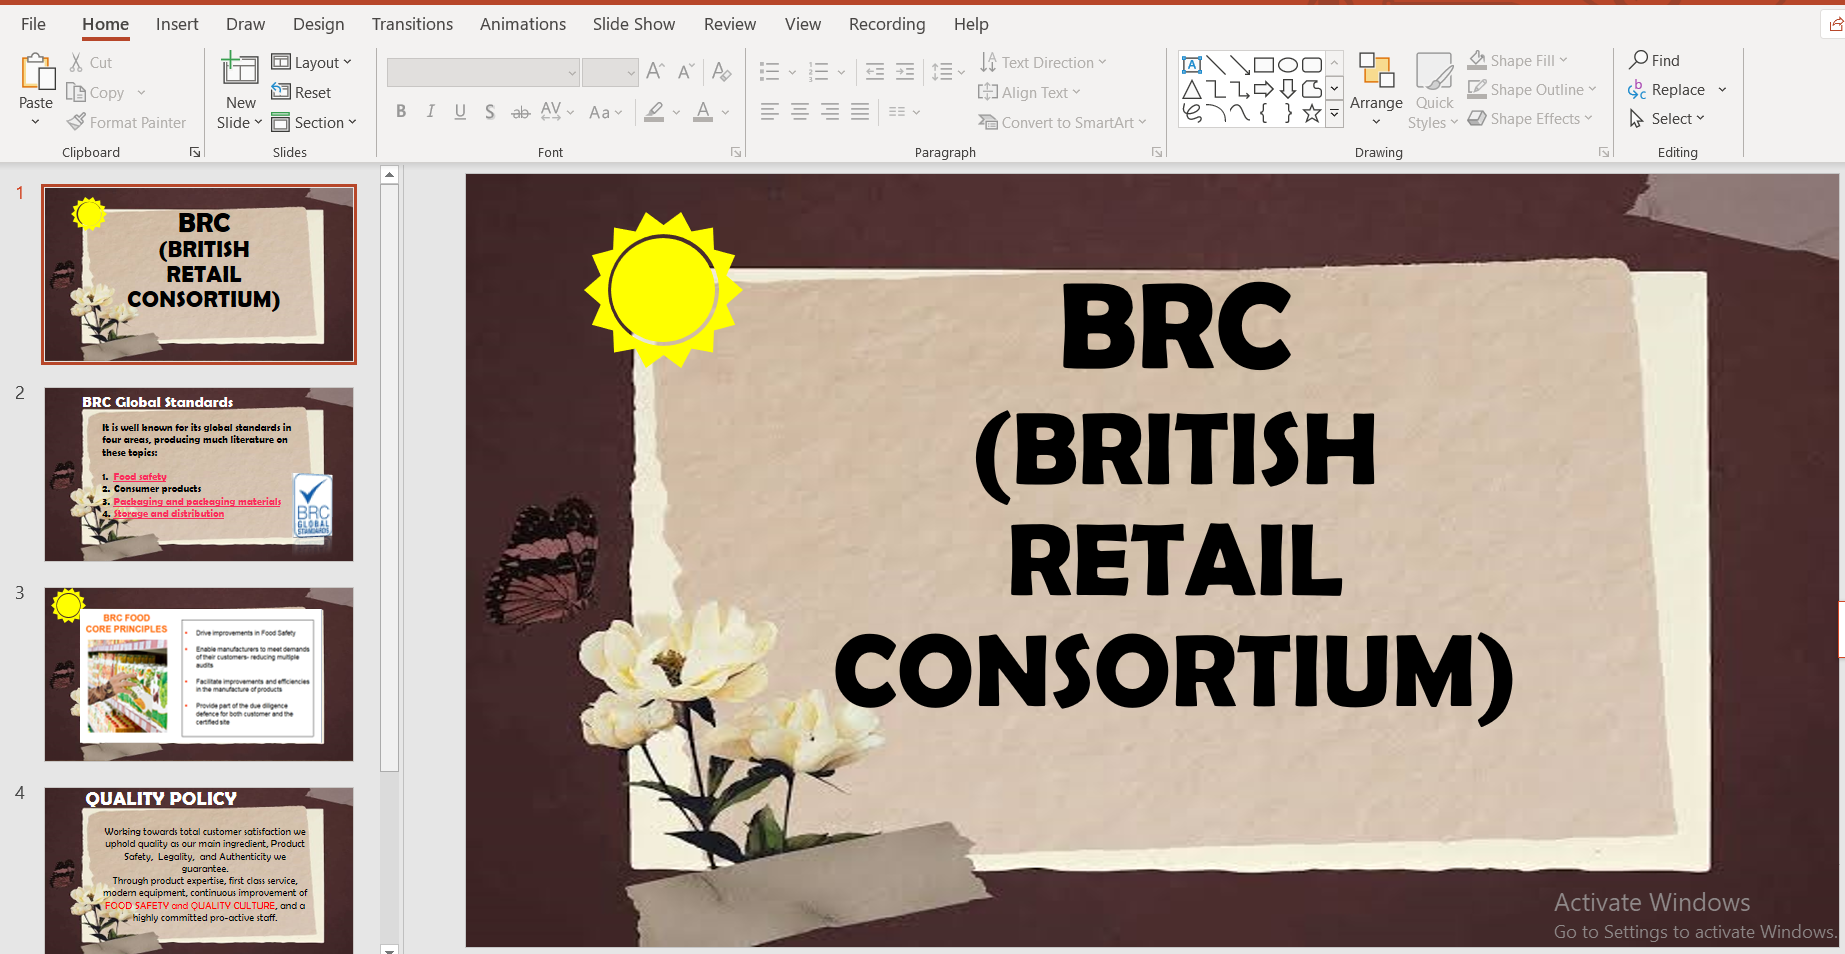Decrease the list indent level
Screen dimensions: 1845x954
pyautogui.click(x=874, y=71)
